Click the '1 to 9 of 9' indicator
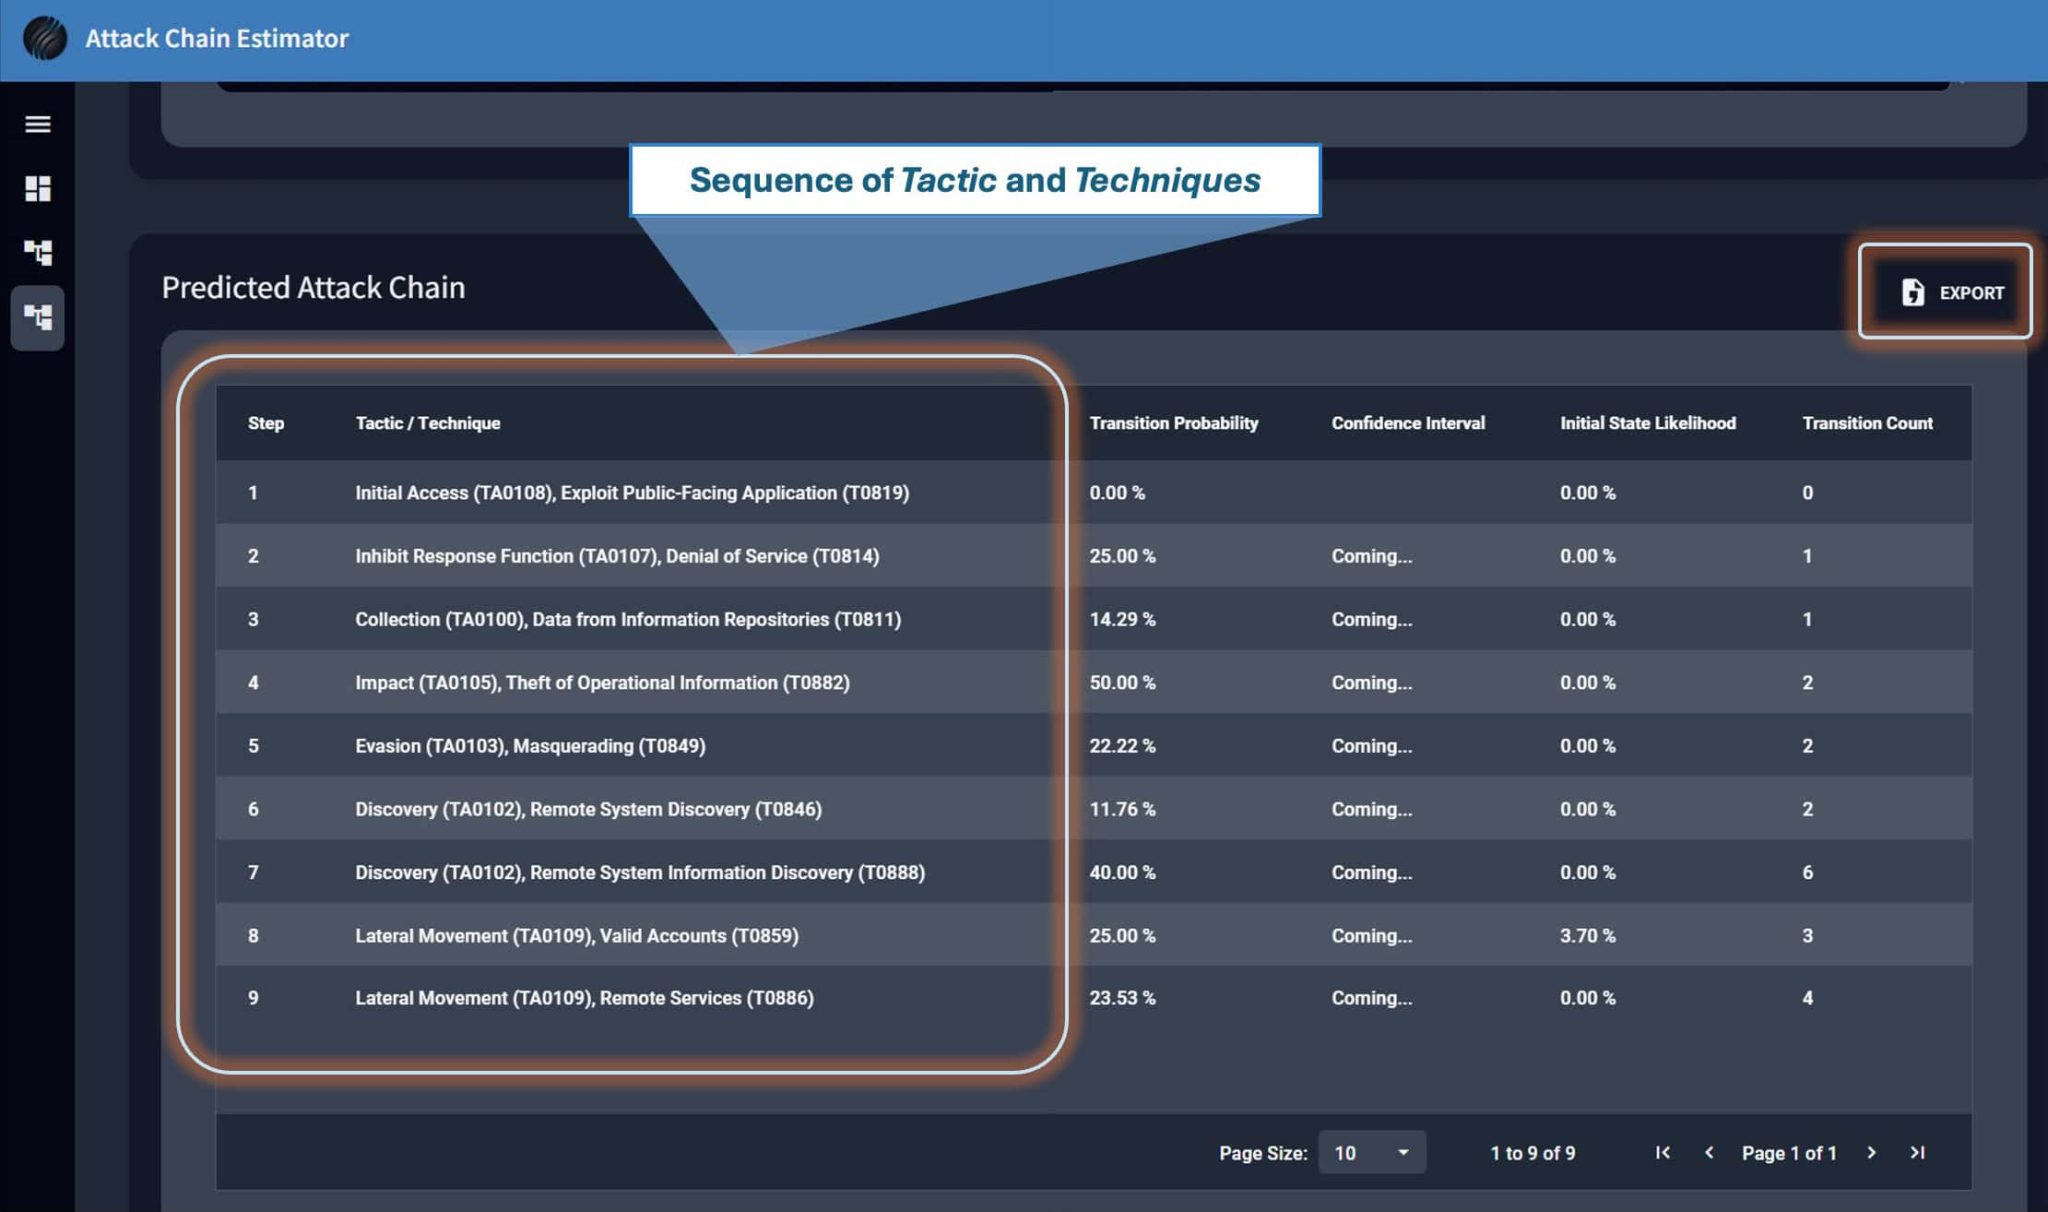The height and width of the screenshot is (1212, 2048). point(1532,1153)
